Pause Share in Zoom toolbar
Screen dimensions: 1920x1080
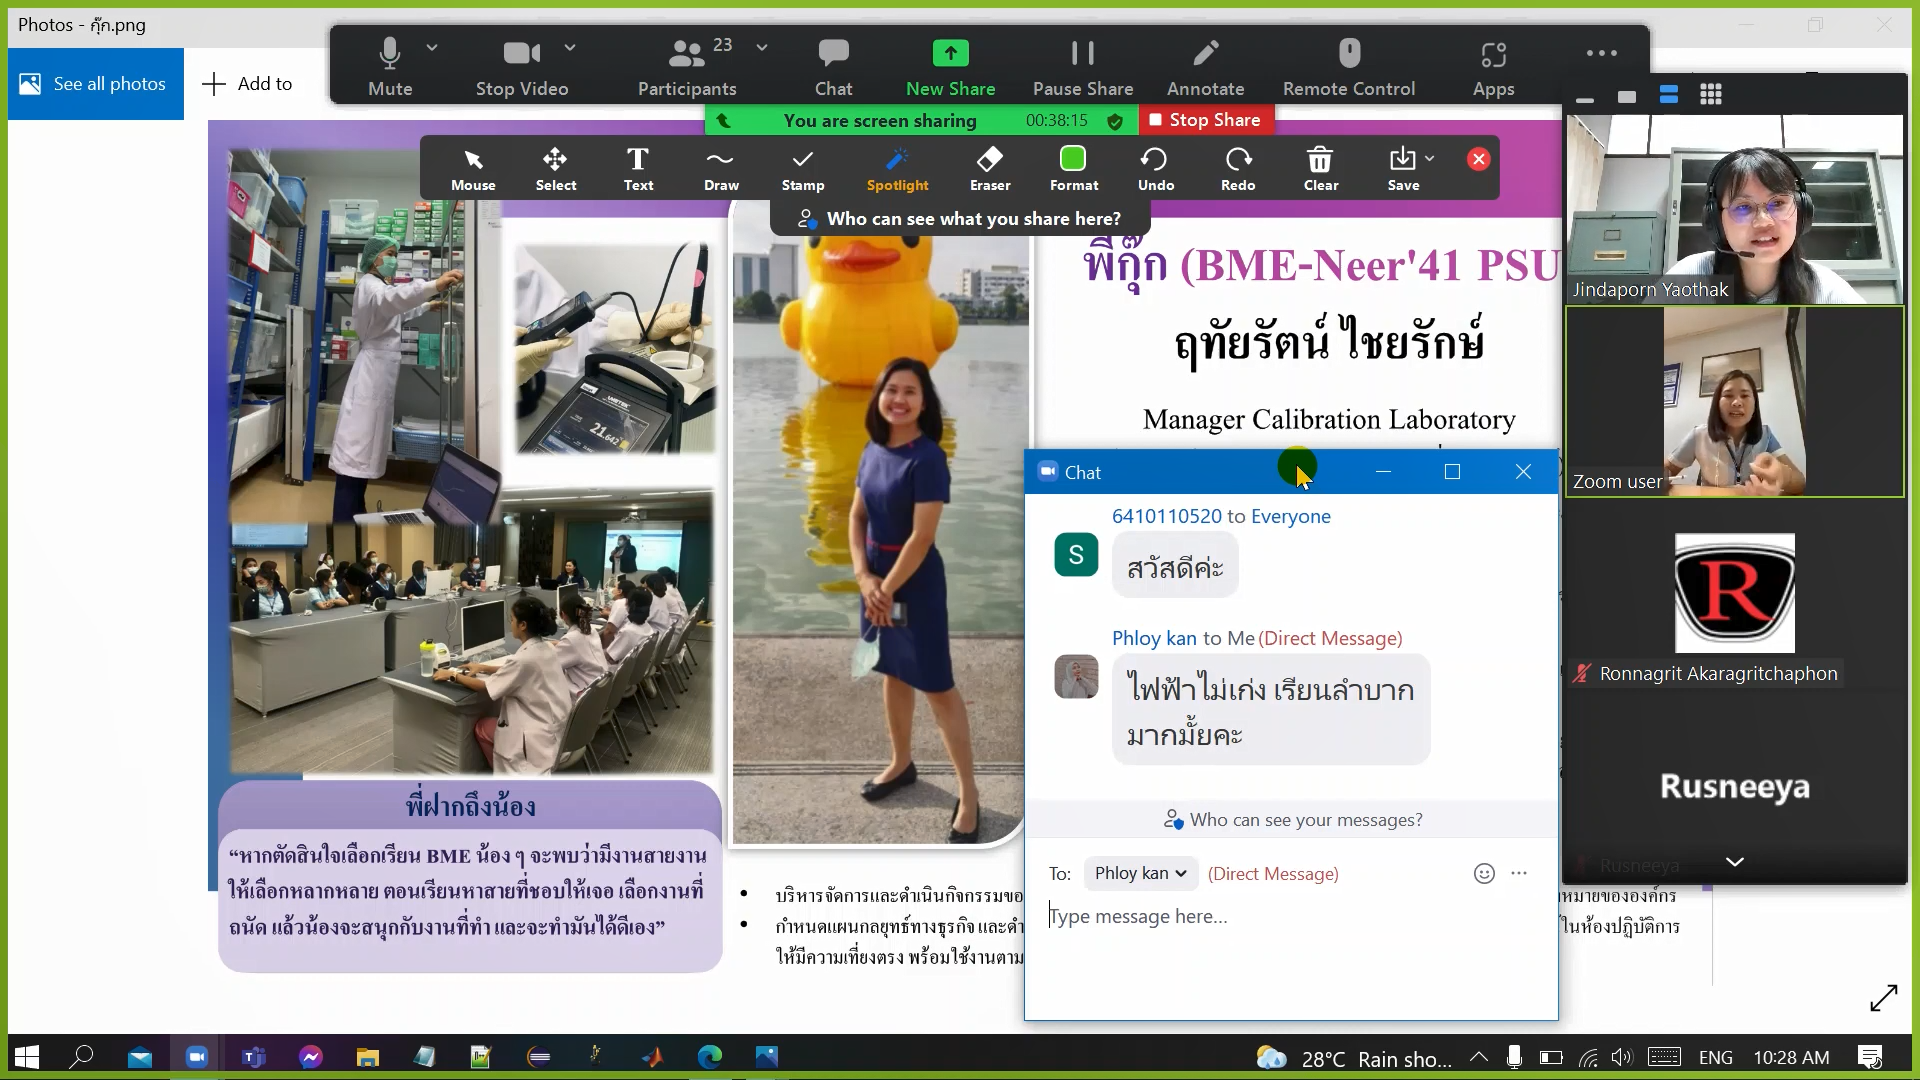[1083, 67]
